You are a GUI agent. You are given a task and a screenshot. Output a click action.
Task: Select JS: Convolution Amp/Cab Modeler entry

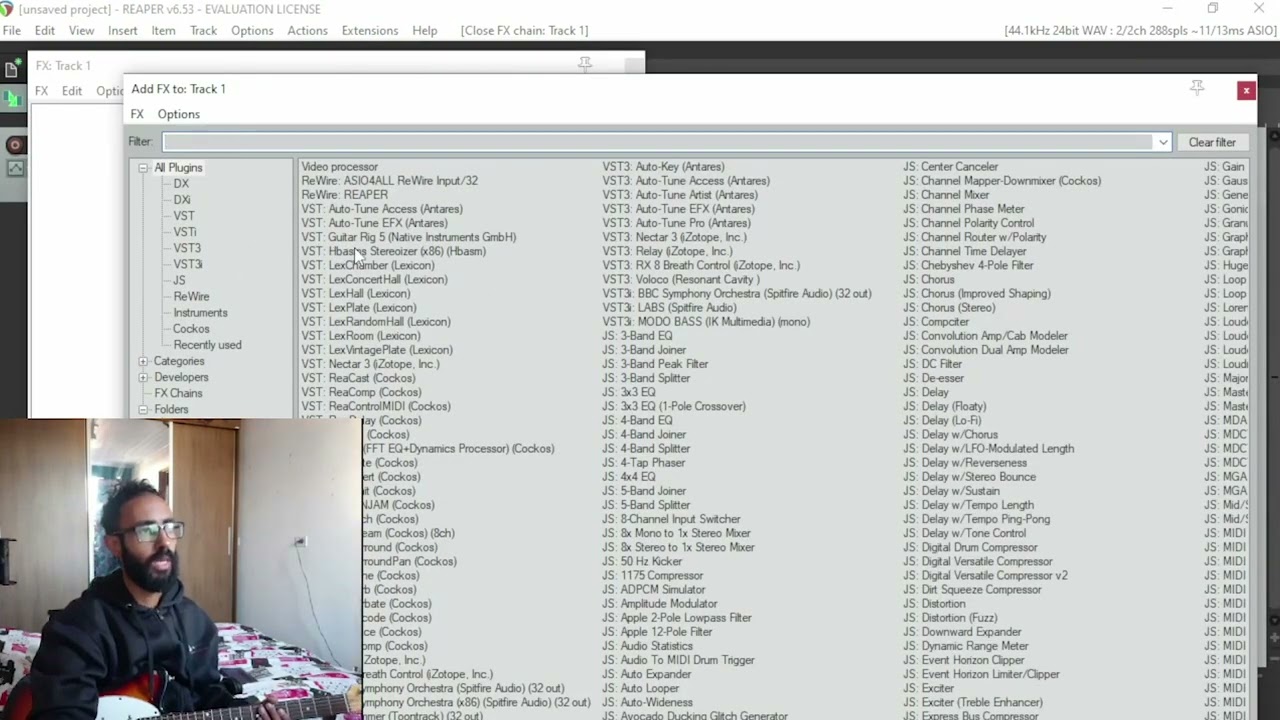point(985,336)
